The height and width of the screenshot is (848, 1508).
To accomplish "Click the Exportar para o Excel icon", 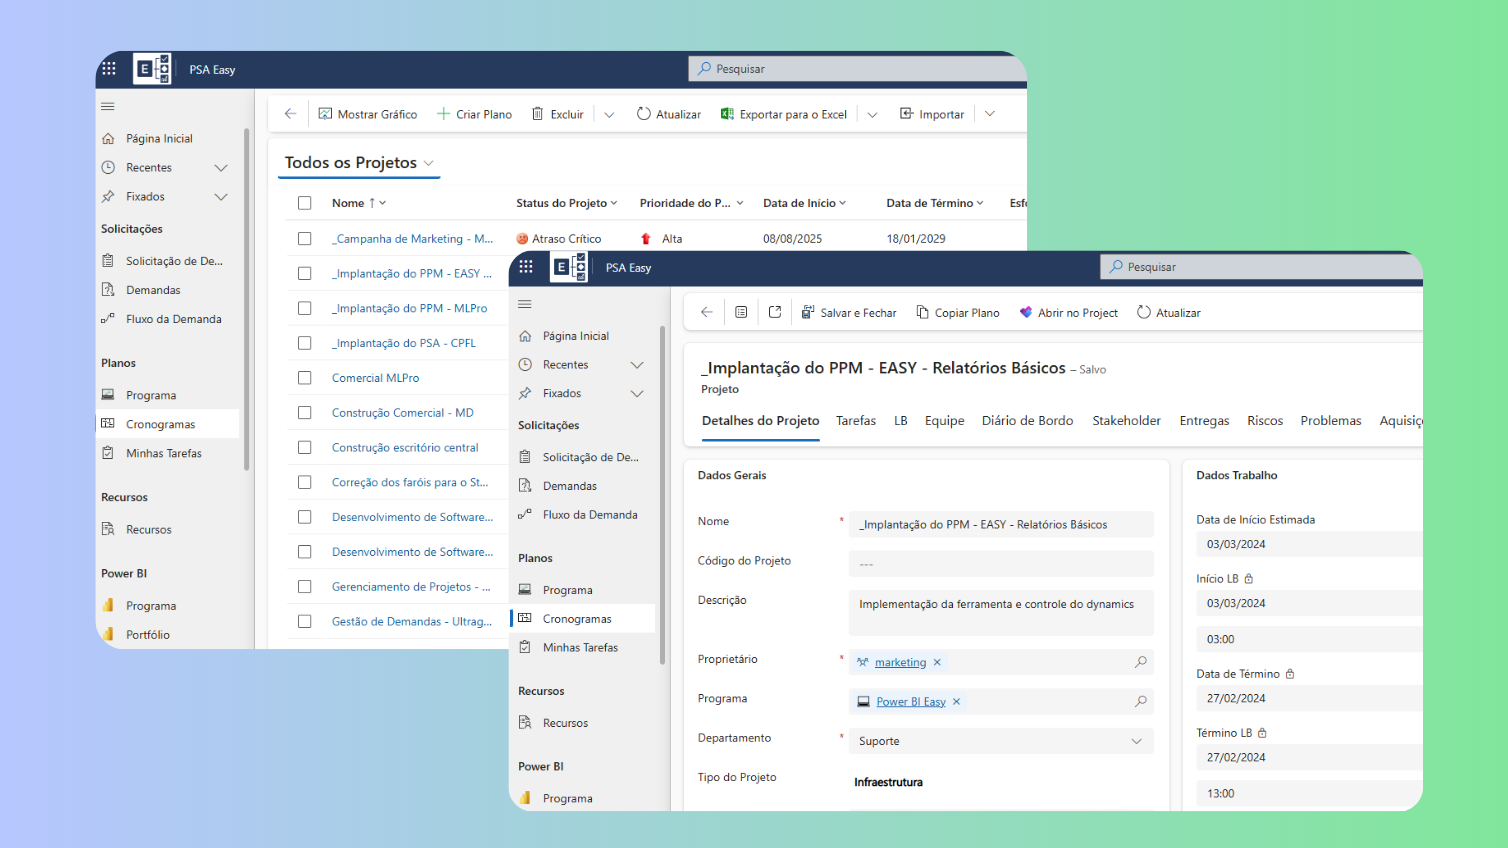I will pyautogui.click(x=727, y=114).
